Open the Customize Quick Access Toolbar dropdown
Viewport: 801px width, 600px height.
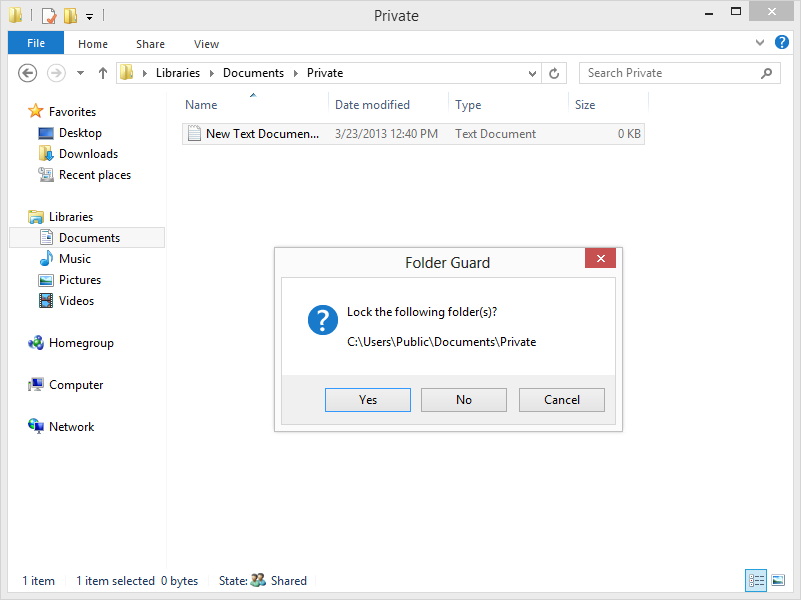[x=89, y=16]
